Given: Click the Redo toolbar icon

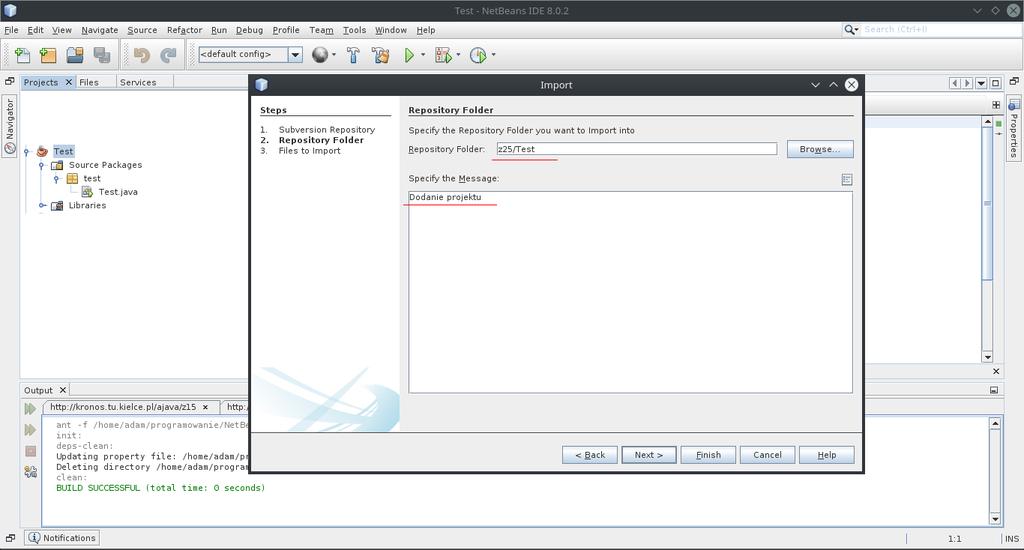Looking at the screenshot, I should coord(168,56).
